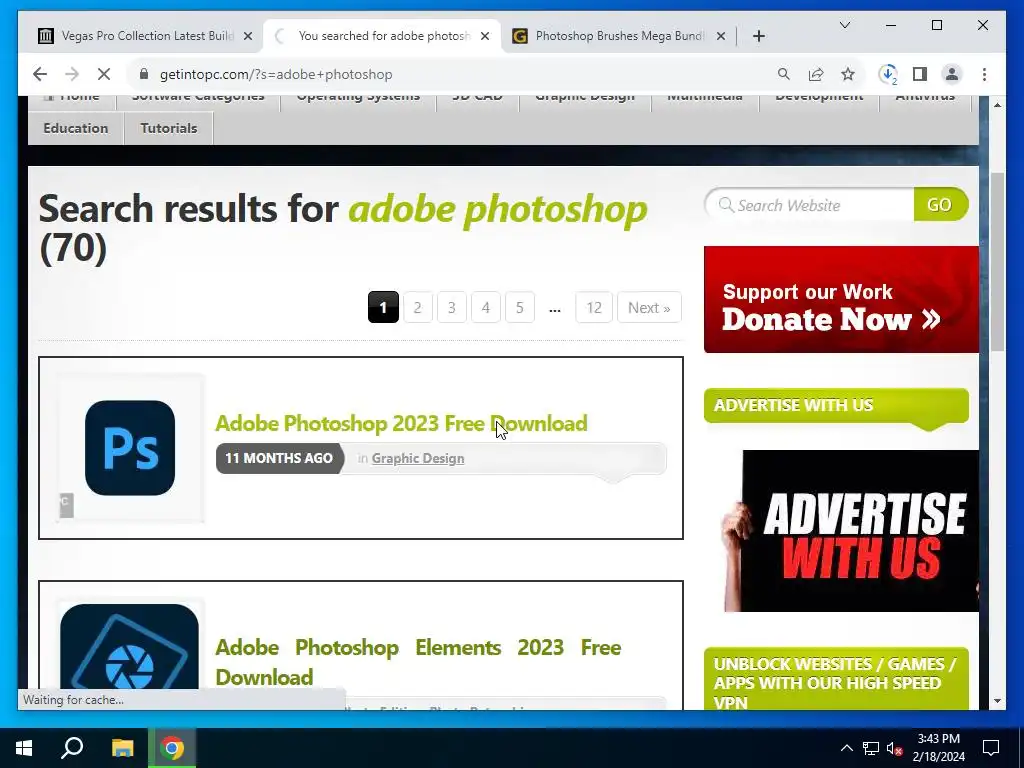Open the Windows notification center
Image resolution: width=1024 pixels, height=768 pixels.
991,748
